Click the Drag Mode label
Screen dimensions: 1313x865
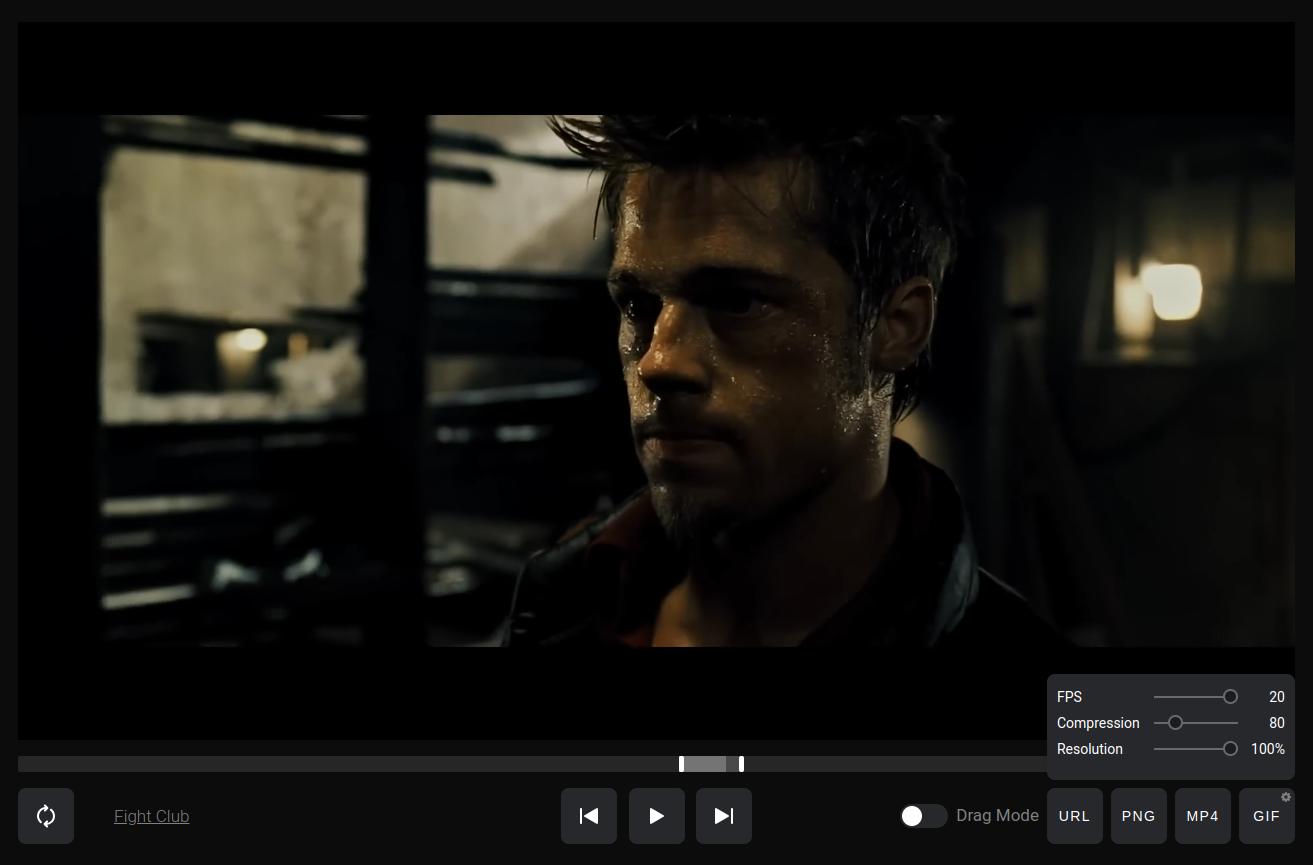click(998, 816)
